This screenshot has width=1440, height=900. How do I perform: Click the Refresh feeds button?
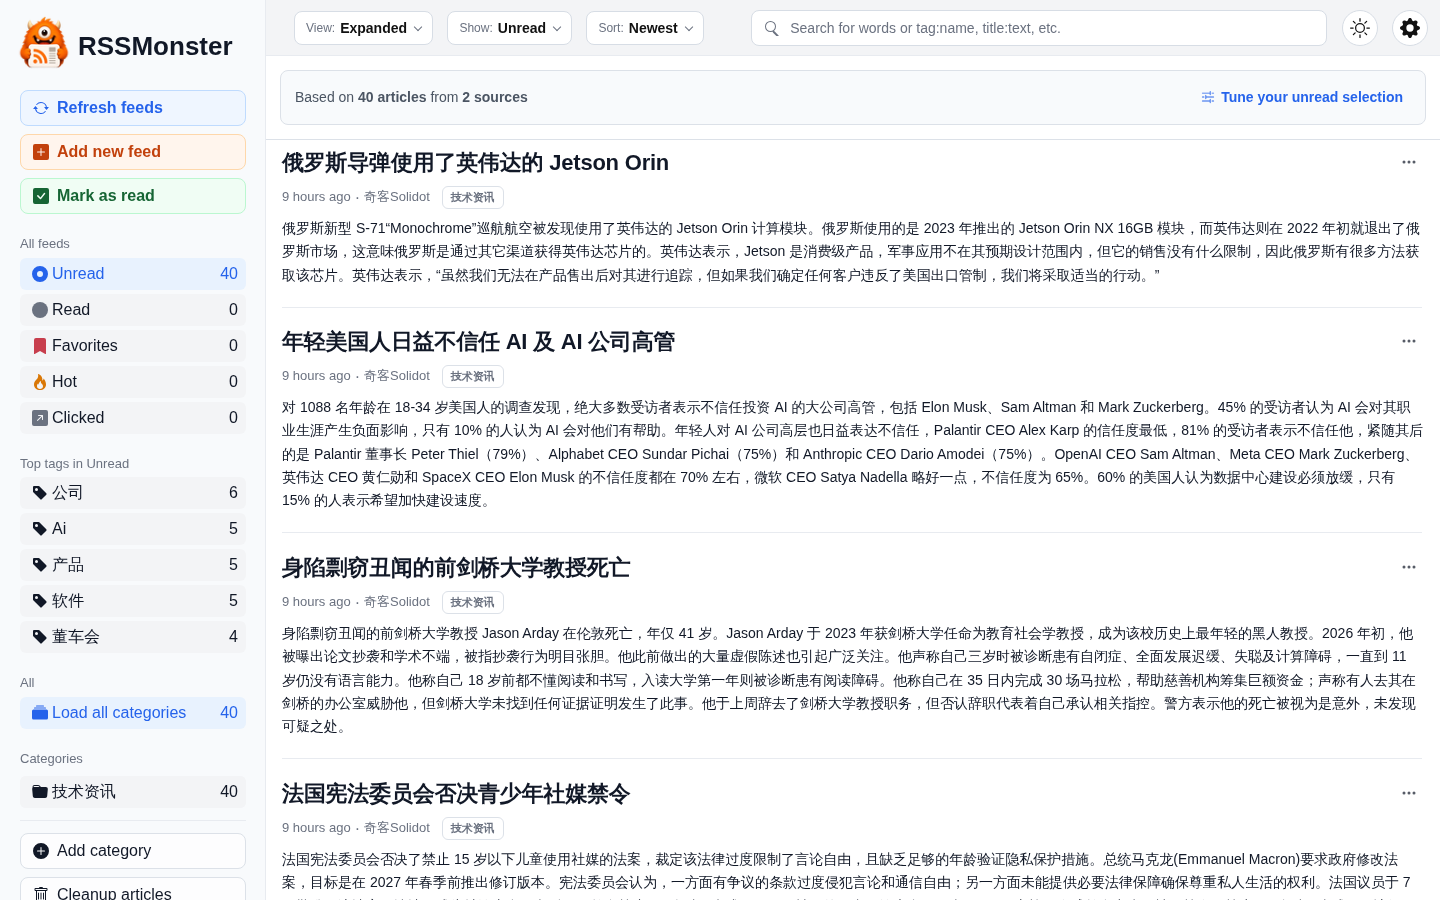tap(133, 108)
